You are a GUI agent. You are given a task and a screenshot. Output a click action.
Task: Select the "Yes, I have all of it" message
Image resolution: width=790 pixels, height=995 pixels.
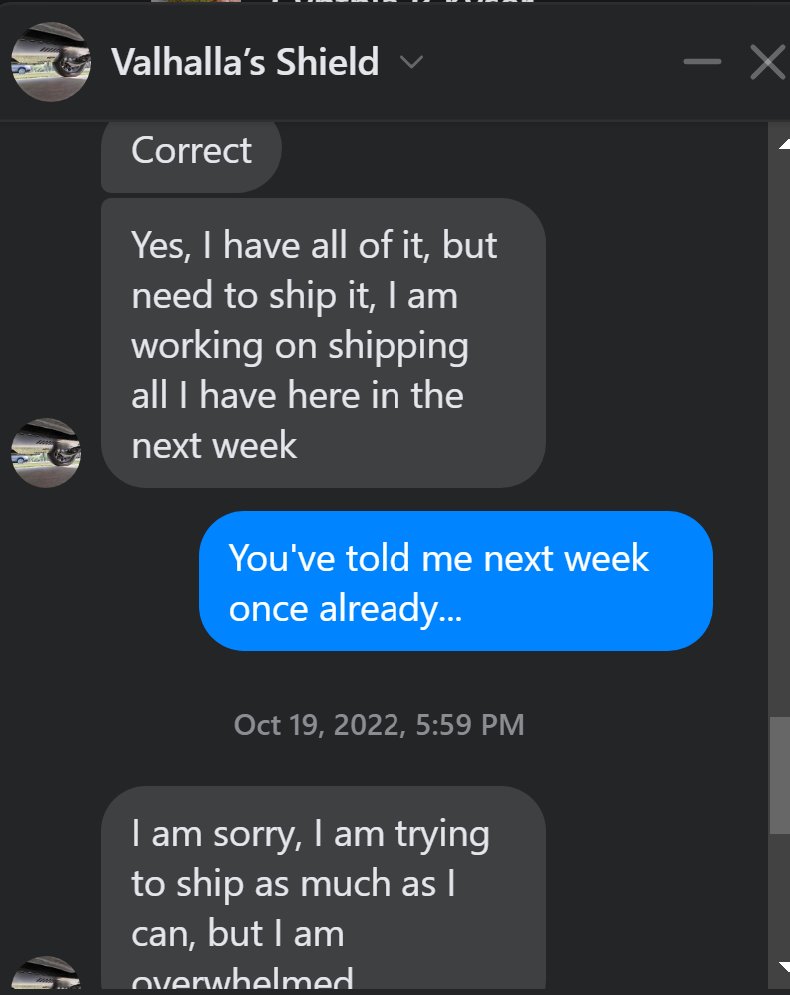point(323,343)
